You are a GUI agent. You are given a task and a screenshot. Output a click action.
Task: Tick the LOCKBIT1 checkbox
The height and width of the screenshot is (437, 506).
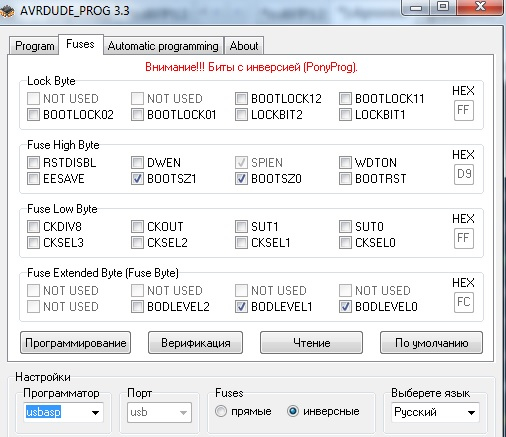coord(345,115)
